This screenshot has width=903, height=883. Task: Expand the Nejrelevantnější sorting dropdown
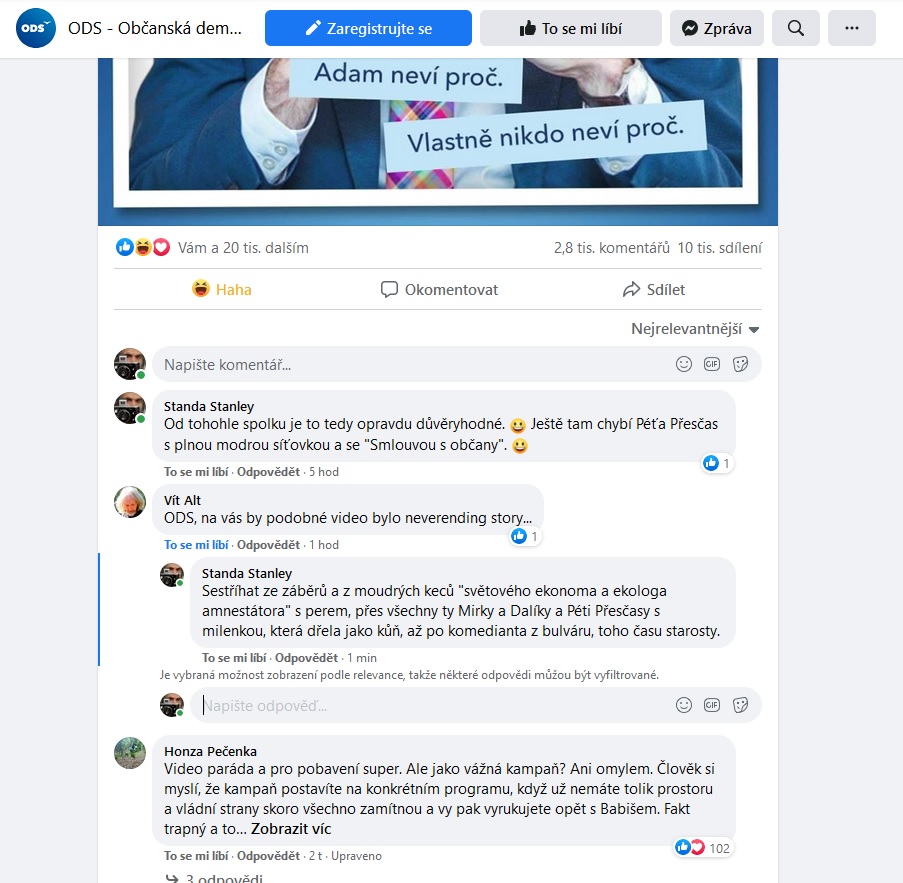695,329
